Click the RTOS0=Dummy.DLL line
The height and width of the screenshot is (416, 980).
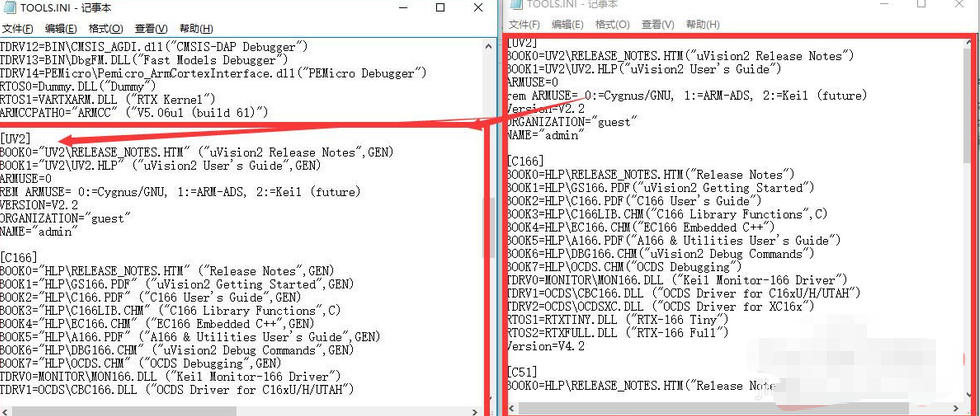coord(78,86)
